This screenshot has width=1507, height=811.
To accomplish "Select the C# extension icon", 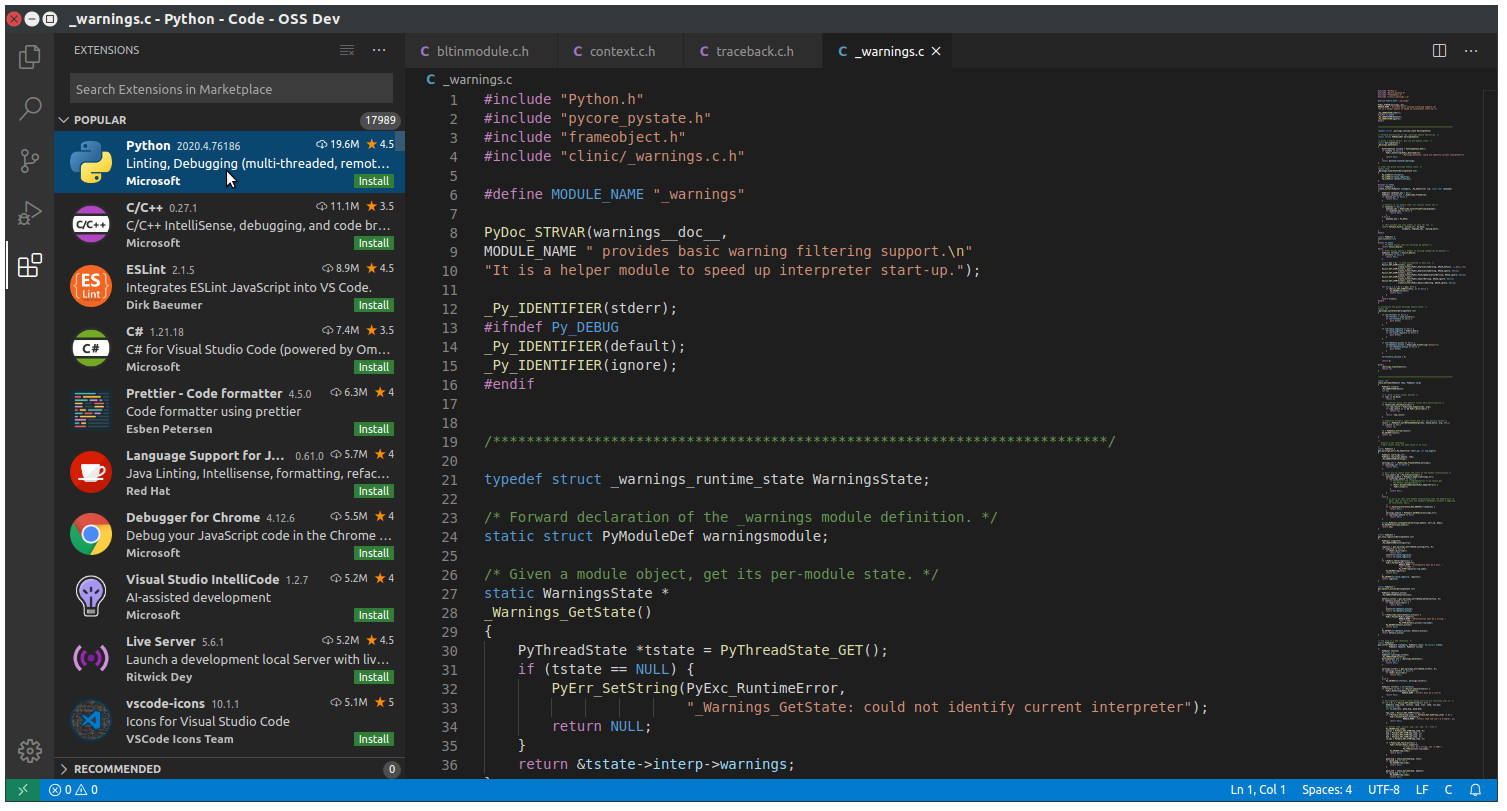I will (91, 348).
